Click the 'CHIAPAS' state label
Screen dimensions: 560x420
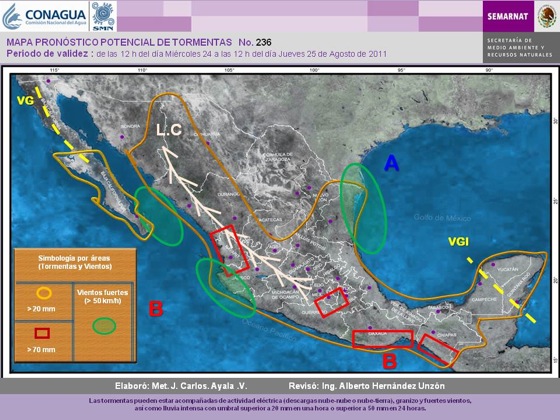click(x=446, y=335)
